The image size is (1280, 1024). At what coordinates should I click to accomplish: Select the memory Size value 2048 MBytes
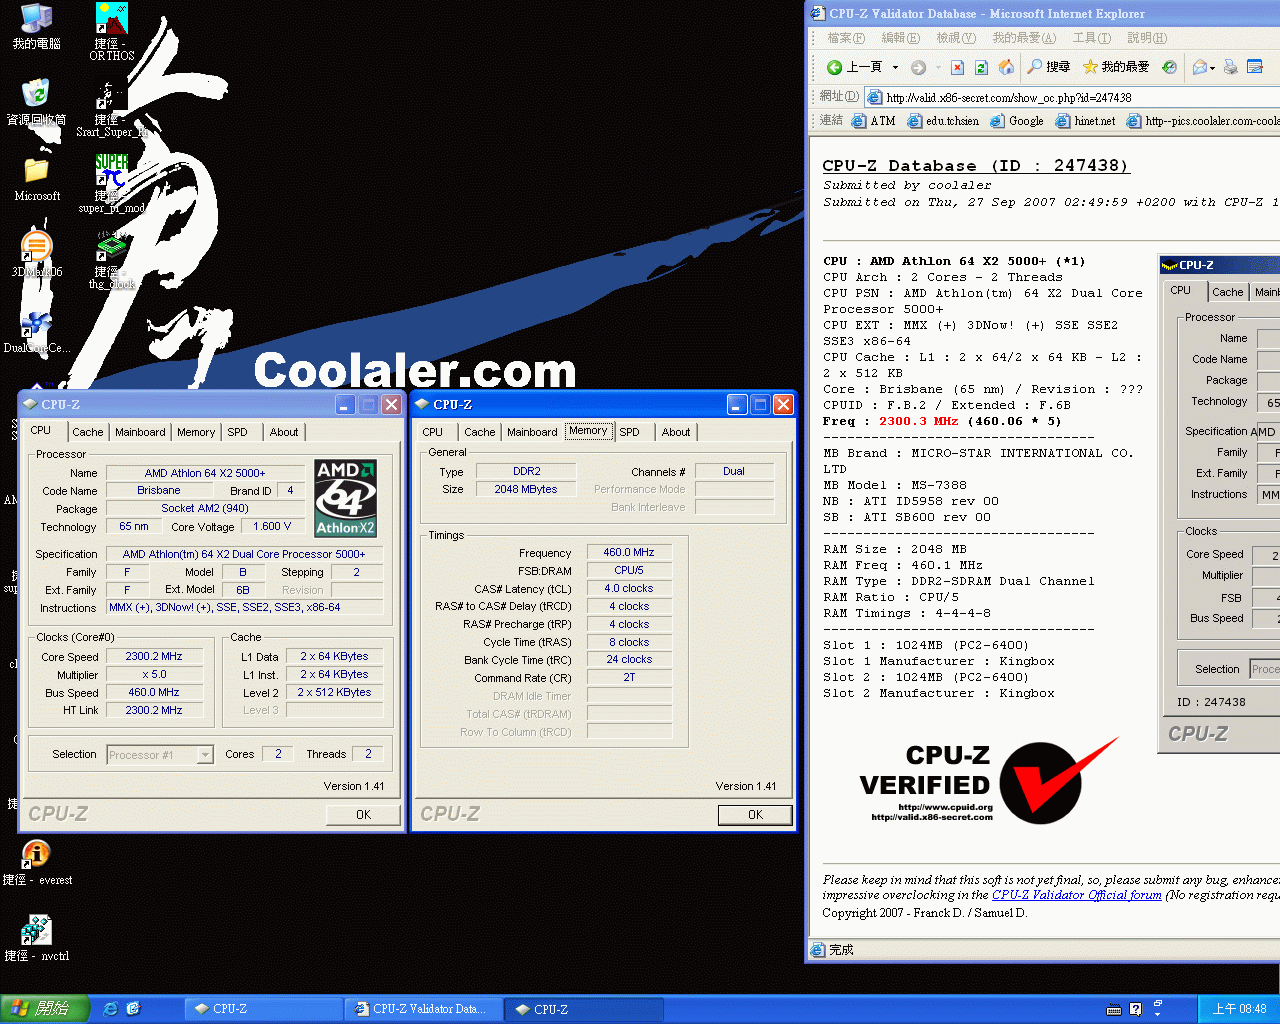pos(526,489)
